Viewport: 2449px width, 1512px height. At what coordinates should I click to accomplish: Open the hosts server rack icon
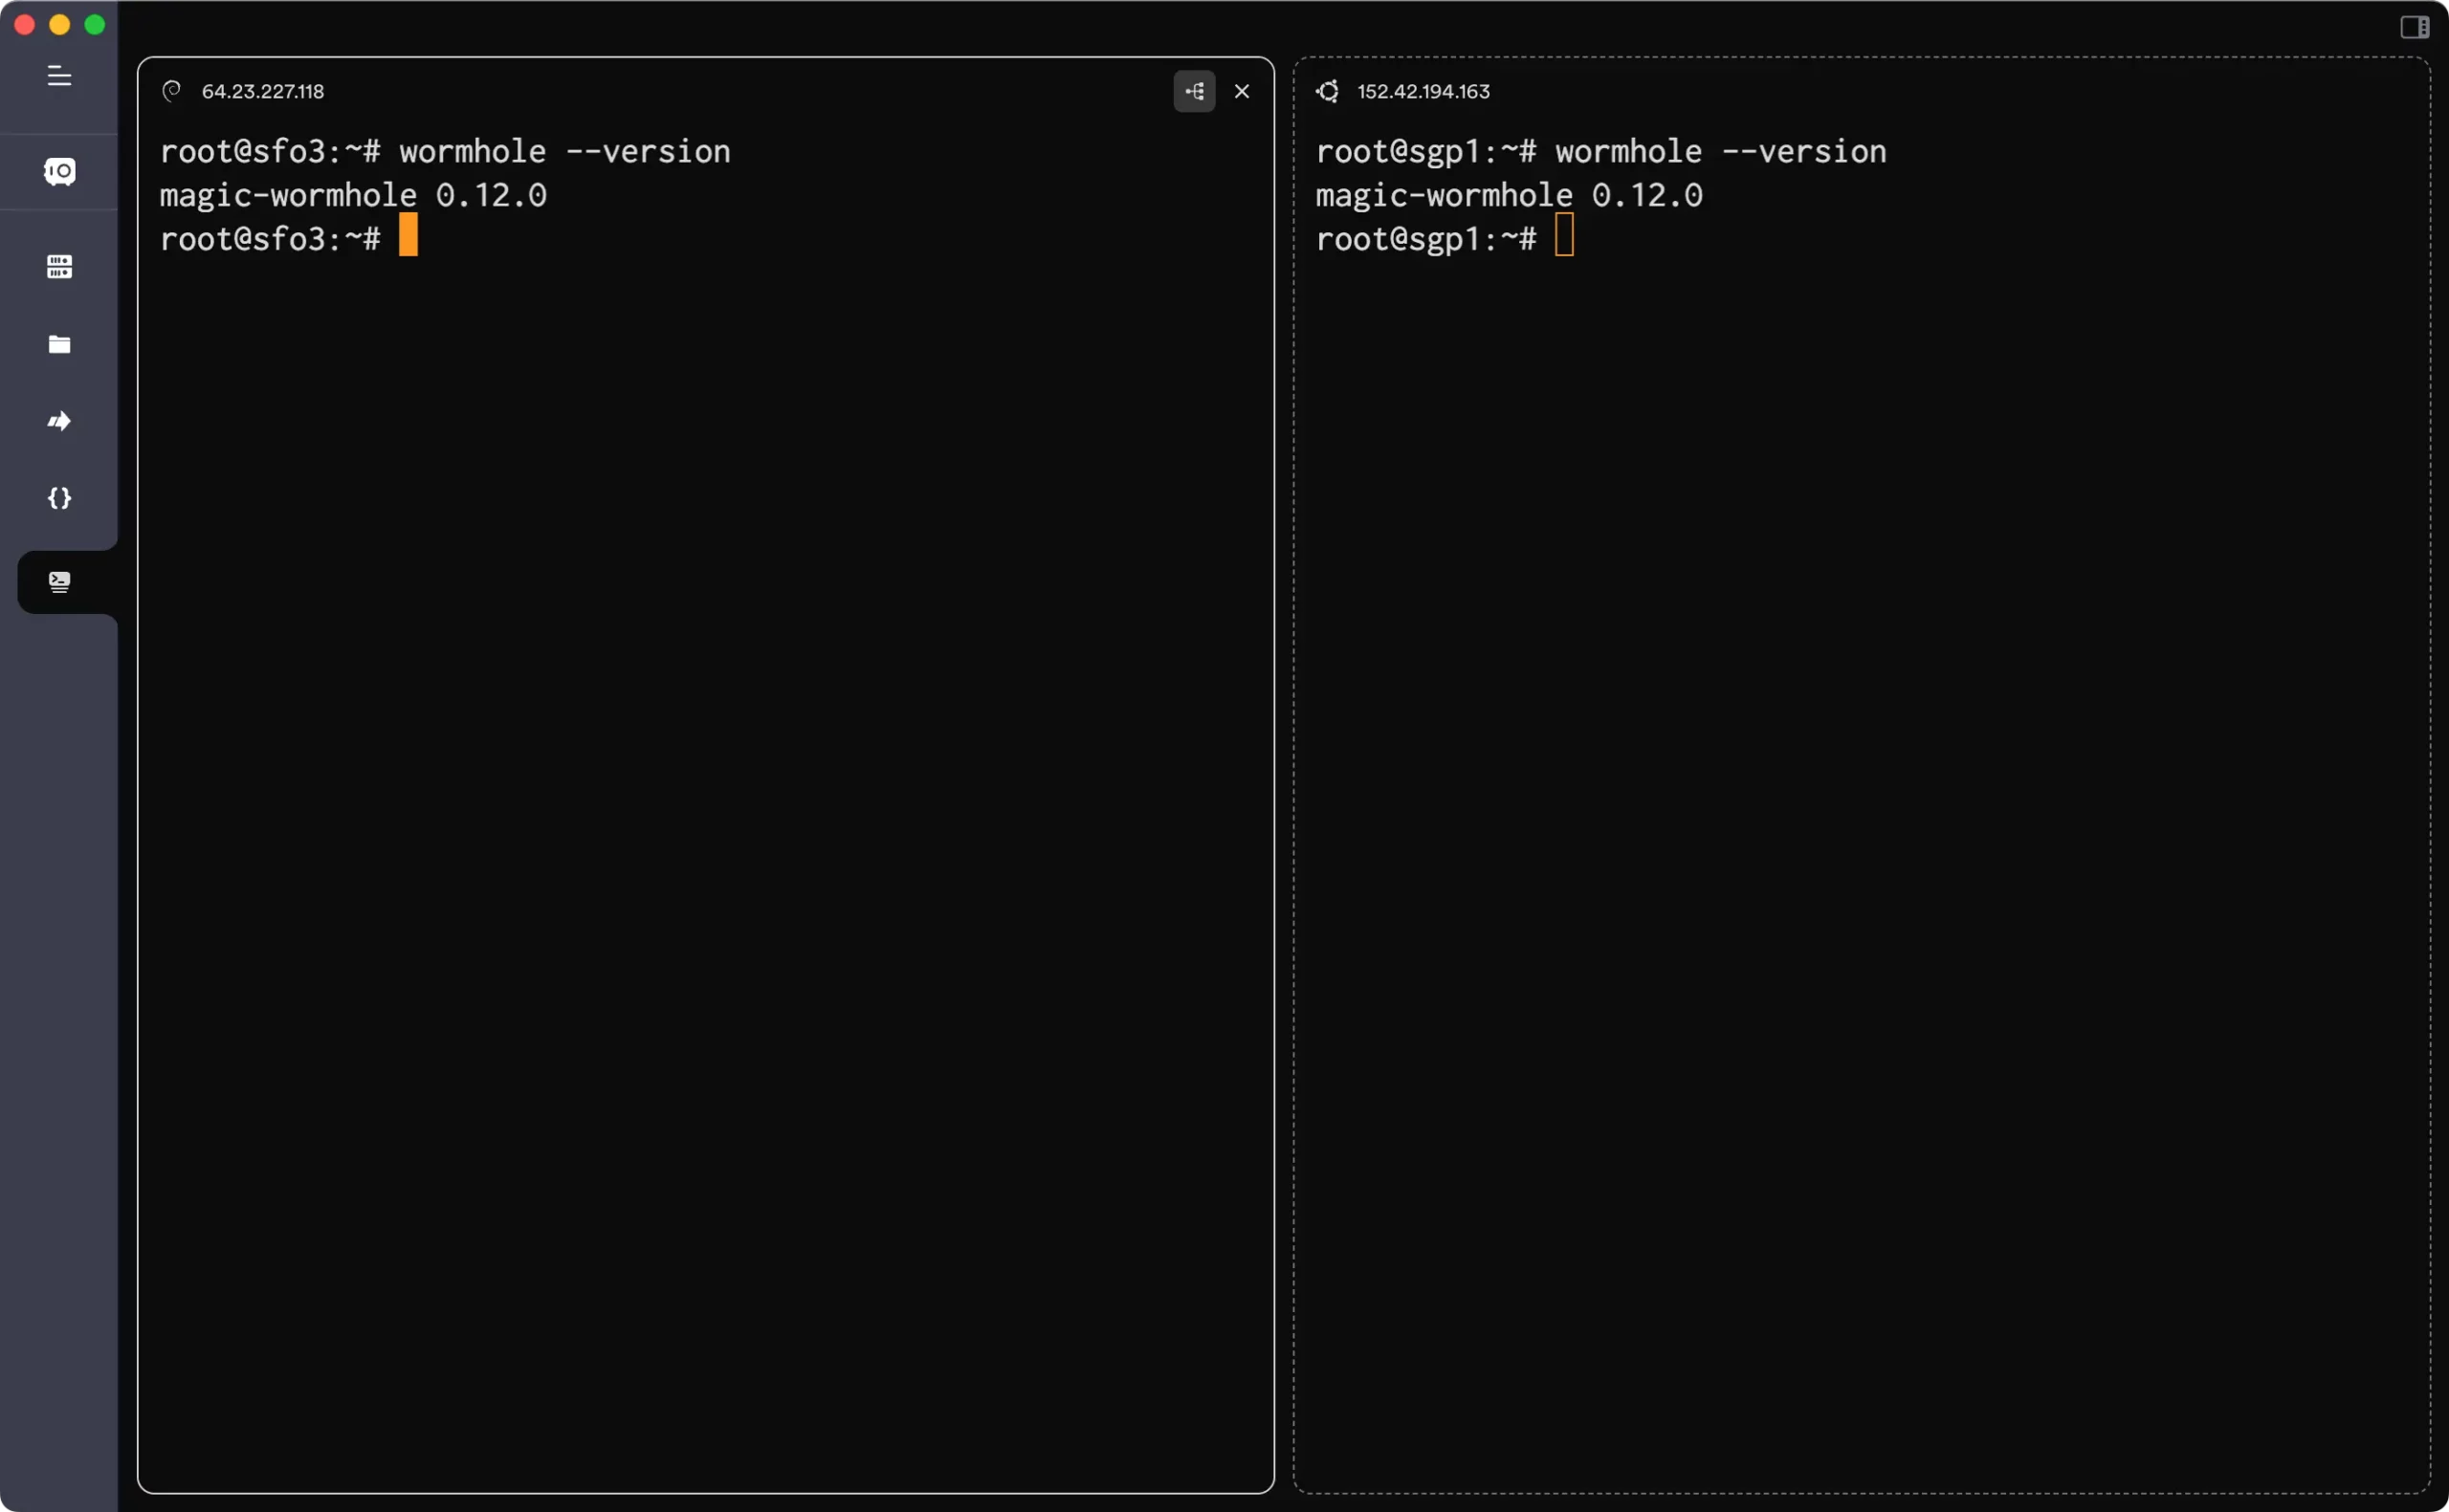59,266
